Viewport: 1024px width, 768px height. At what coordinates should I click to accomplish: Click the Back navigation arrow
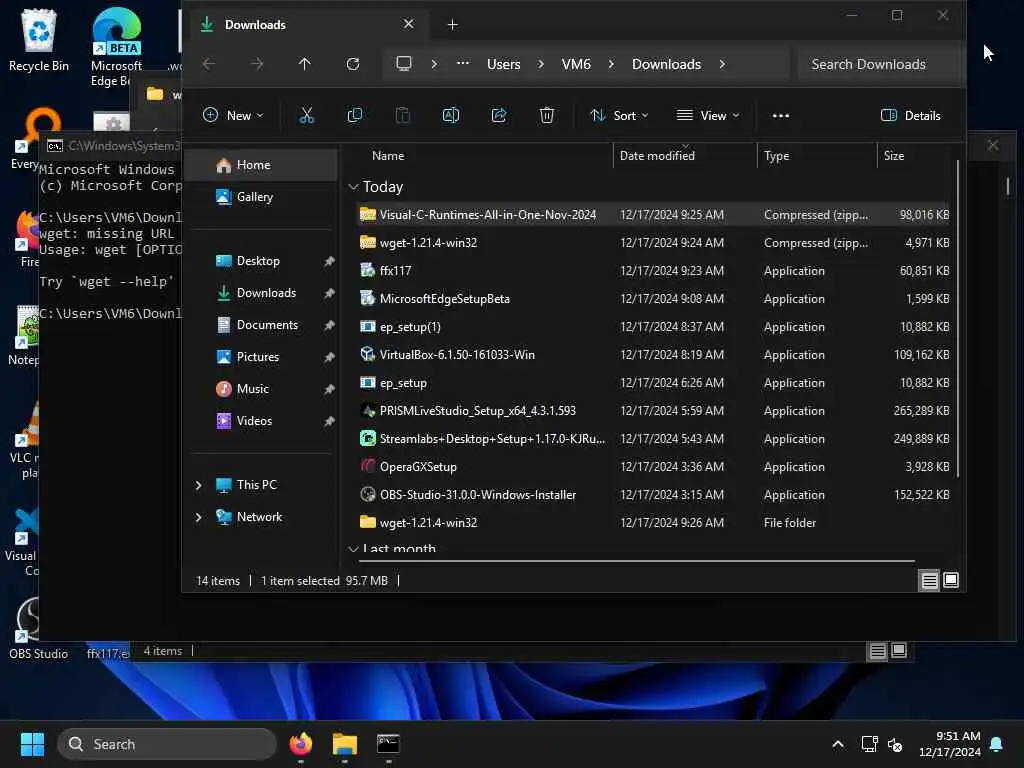[x=209, y=64]
